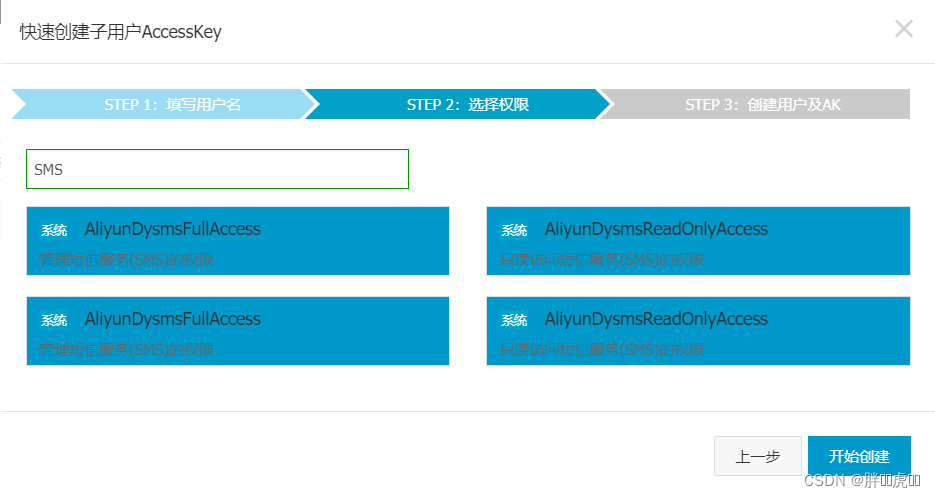Choose the AliyunDysmsFullAccess card in the top row
Screen dimensions: 935x498
click(x=238, y=241)
